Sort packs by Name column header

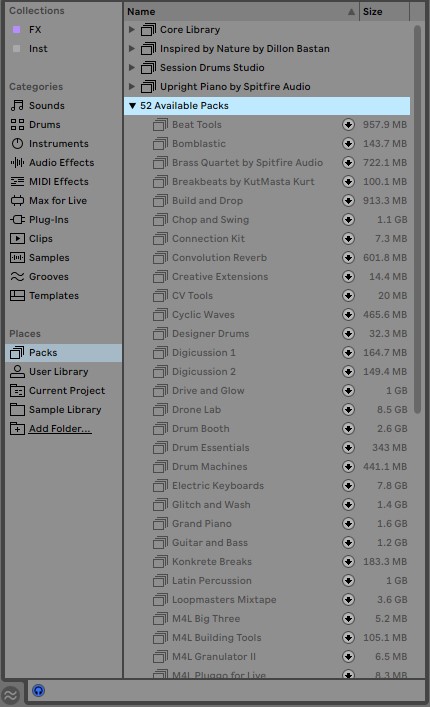coord(241,12)
